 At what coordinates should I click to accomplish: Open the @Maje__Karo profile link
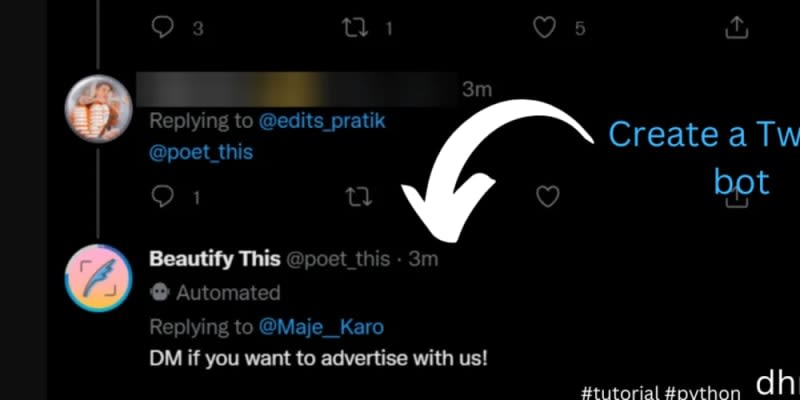[x=323, y=327]
